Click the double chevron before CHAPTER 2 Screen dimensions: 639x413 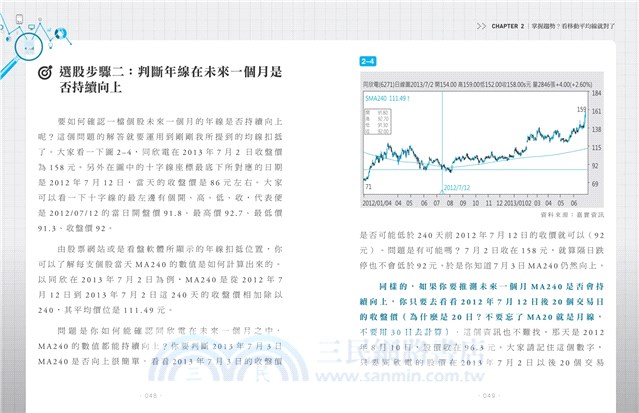pyautogui.click(x=481, y=26)
